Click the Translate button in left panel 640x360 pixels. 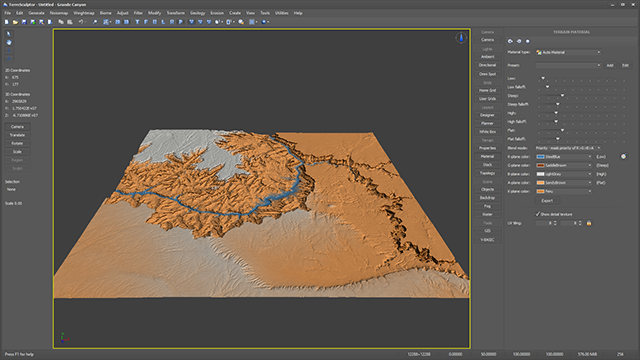click(17, 135)
